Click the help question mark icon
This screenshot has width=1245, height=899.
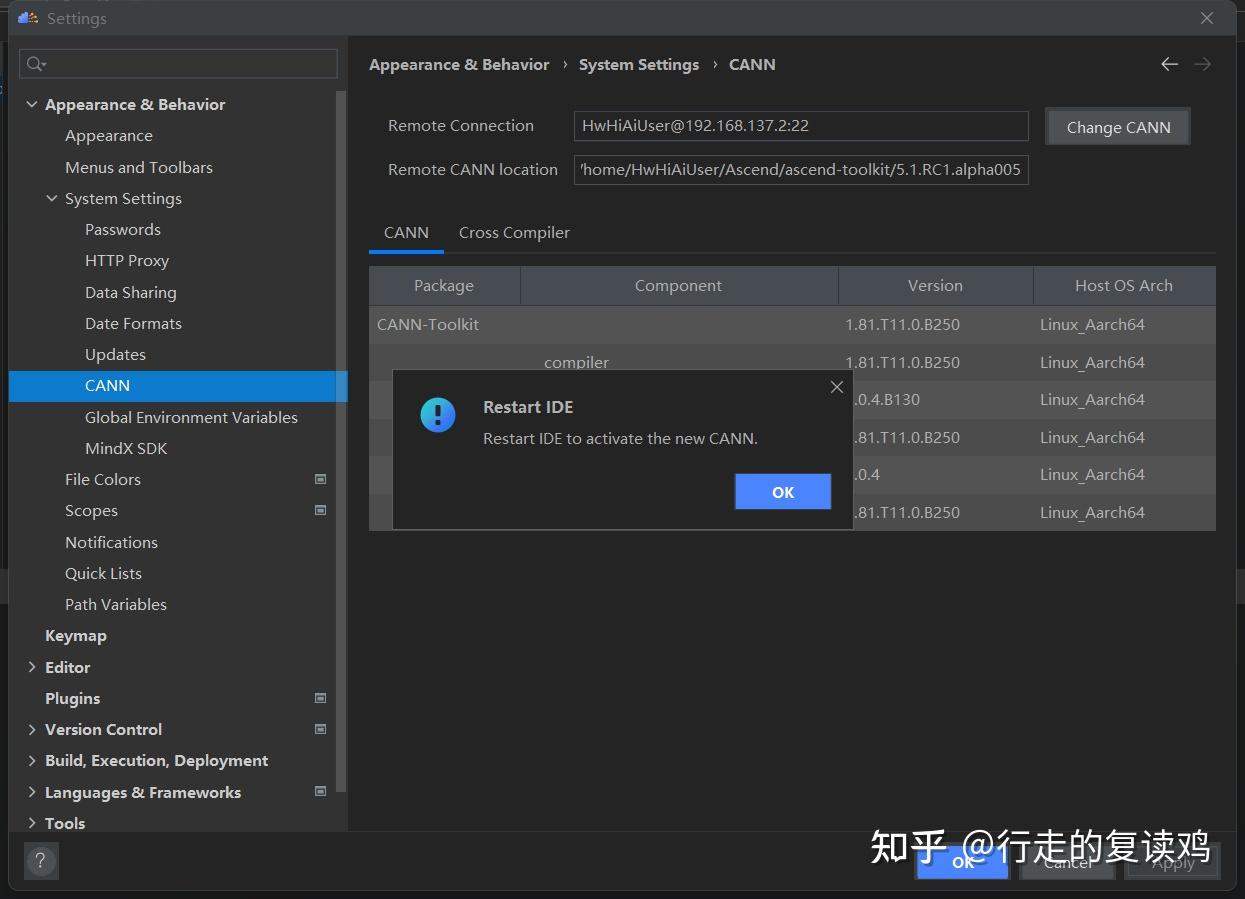click(x=41, y=860)
